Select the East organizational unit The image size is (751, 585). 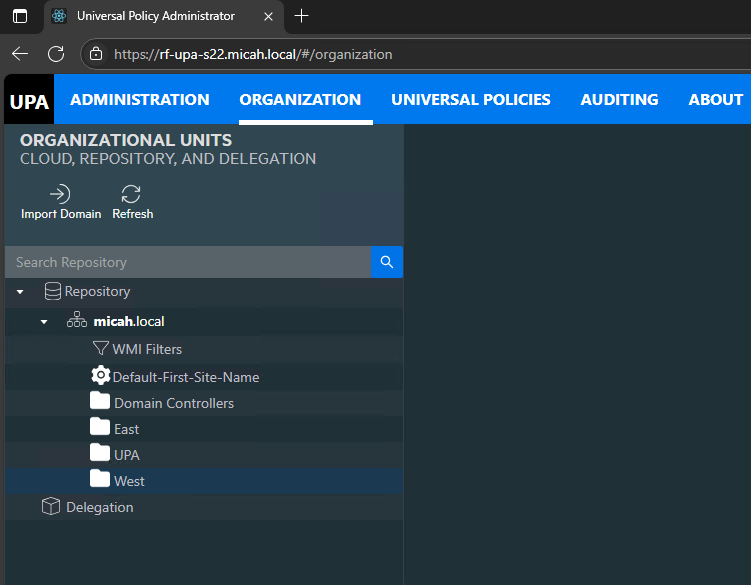point(126,429)
